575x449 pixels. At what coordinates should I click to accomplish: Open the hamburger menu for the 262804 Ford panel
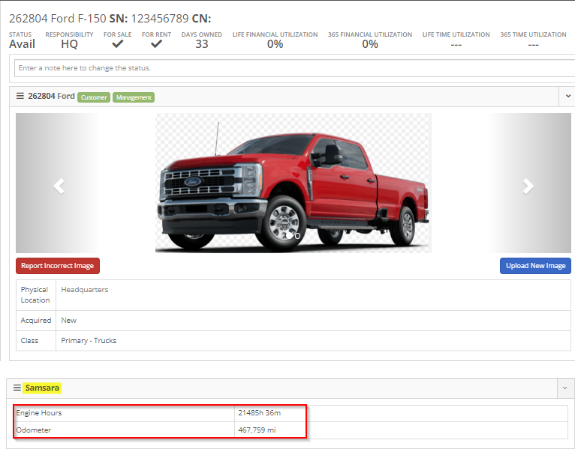20,96
